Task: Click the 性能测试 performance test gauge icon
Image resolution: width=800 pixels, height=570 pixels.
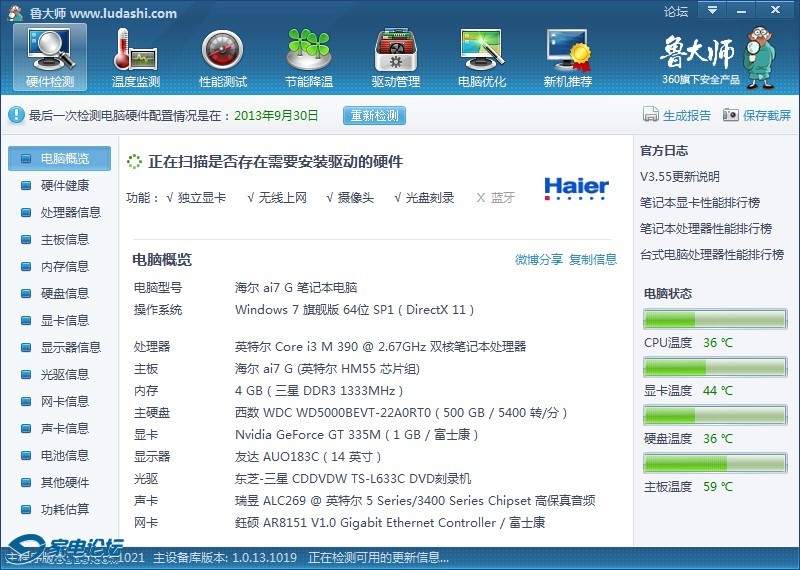Action: (x=222, y=56)
